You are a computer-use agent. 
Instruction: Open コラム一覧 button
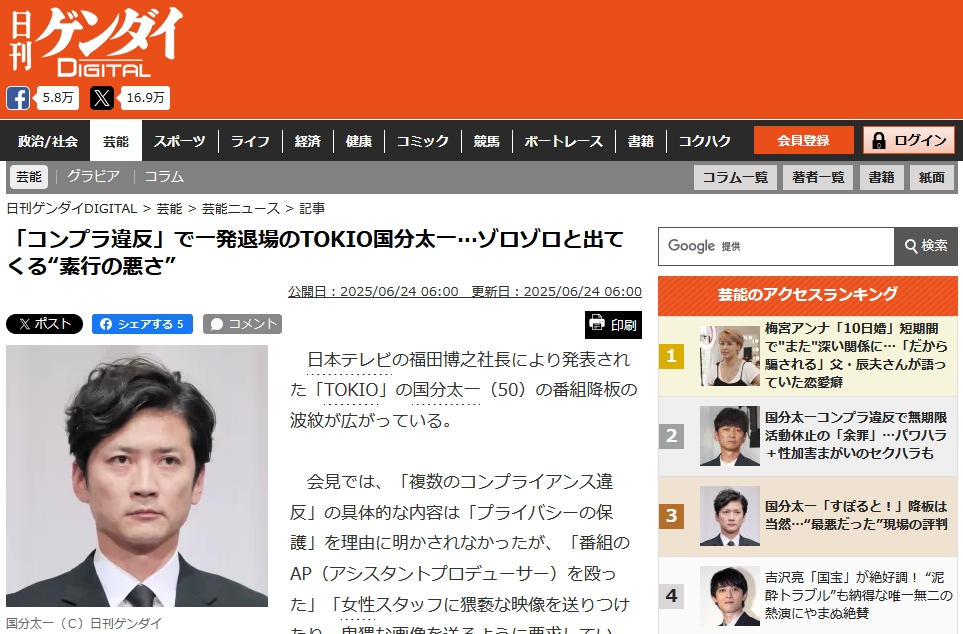pos(735,178)
